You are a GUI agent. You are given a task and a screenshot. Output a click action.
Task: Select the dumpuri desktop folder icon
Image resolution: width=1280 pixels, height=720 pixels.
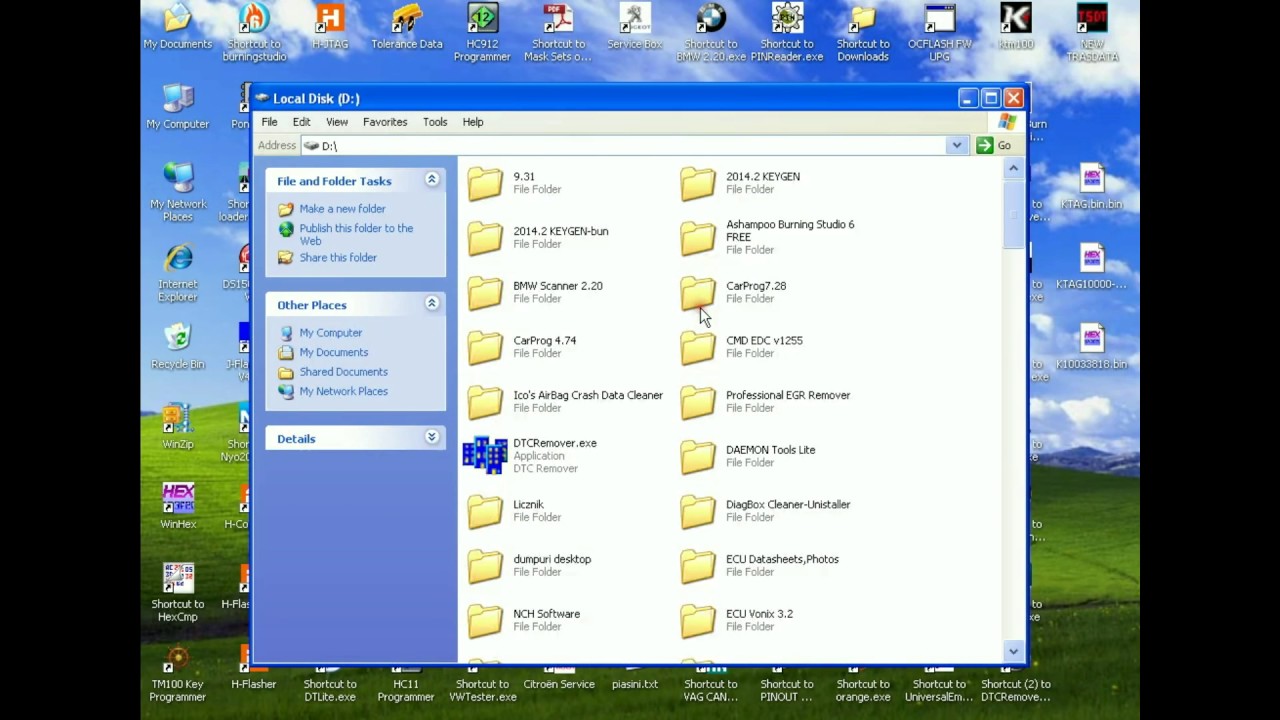coord(485,566)
